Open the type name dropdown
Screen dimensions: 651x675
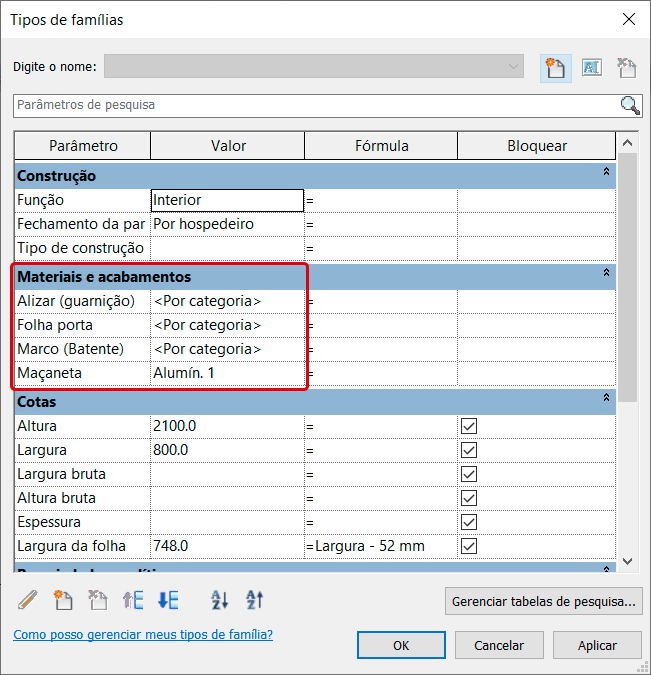tap(514, 67)
